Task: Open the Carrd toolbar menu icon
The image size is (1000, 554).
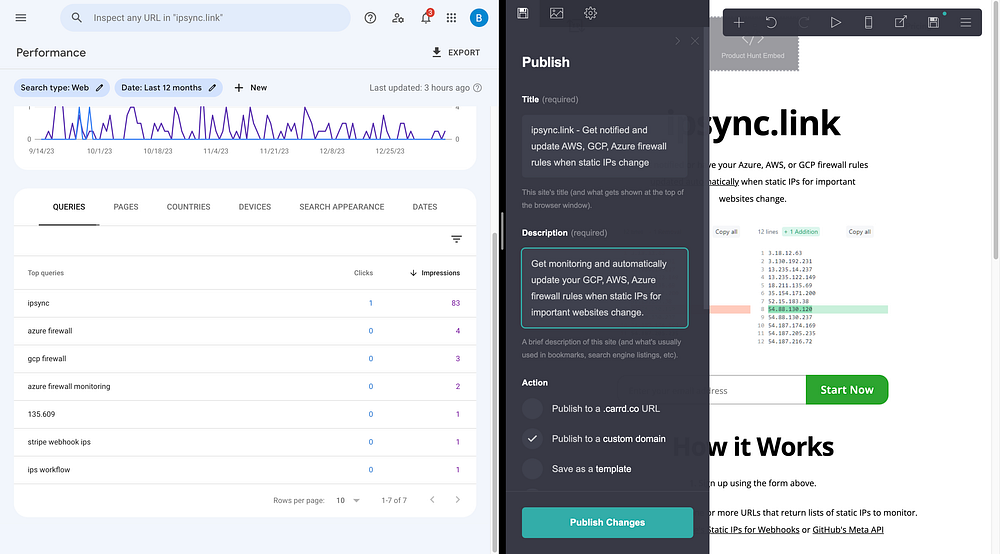Action: tap(966, 23)
